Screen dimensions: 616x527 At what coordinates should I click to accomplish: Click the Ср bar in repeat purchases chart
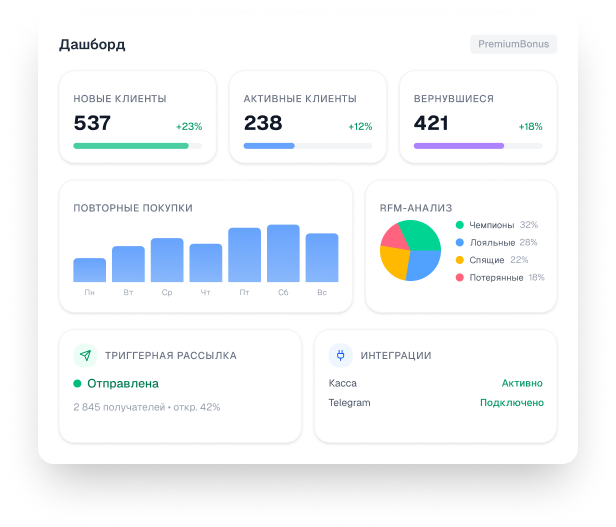tap(167, 260)
